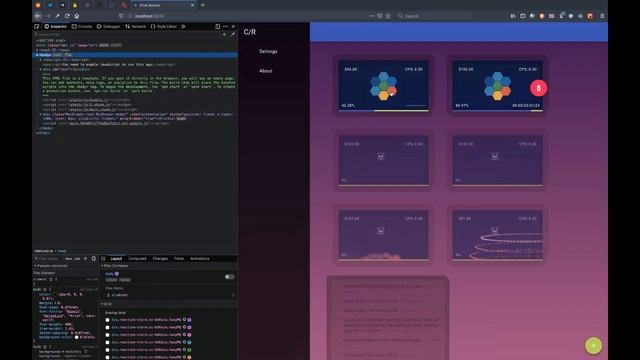Open the browser library icon
The width and height of the screenshot is (640, 360).
pyautogui.click(x=513, y=16)
